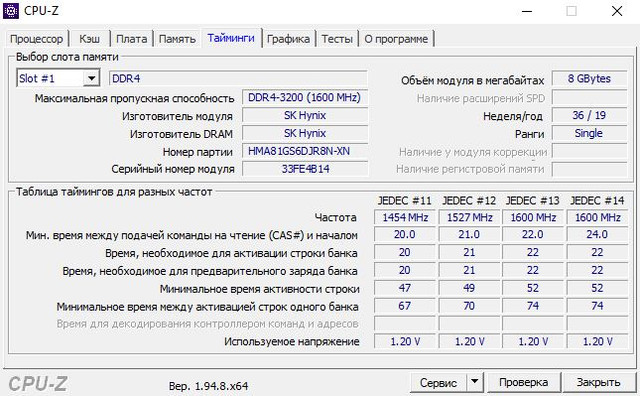Image resolution: width=640 pixels, height=396 pixels.
Task: Click the JEDEC #11 voltage 1.20 V cell
Action: 405,341
